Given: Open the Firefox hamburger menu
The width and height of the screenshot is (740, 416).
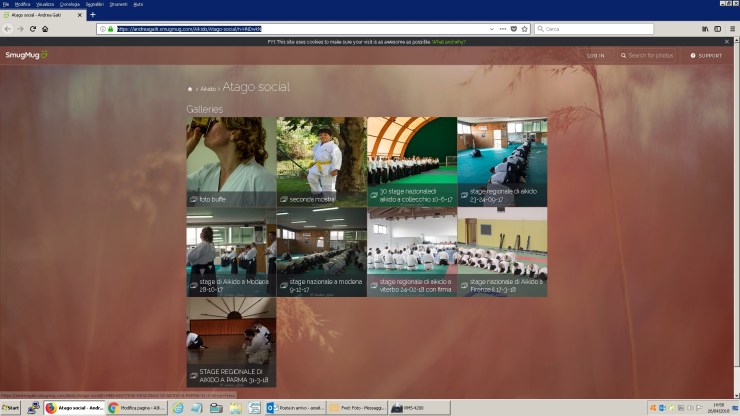Looking at the screenshot, I should [x=733, y=29].
